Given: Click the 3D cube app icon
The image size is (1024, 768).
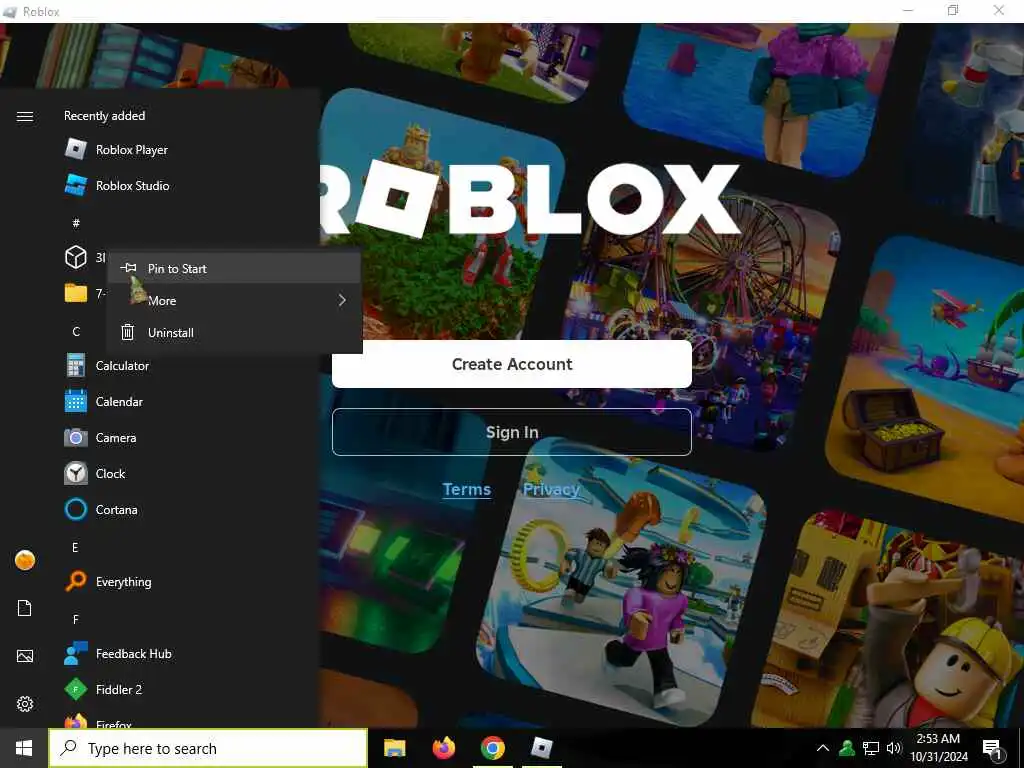Looking at the screenshot, I should click(x=76, y=257).
